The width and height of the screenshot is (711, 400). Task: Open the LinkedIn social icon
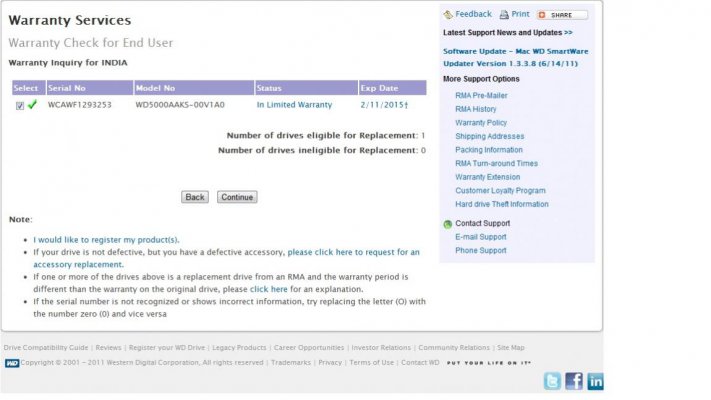(595, 381)
